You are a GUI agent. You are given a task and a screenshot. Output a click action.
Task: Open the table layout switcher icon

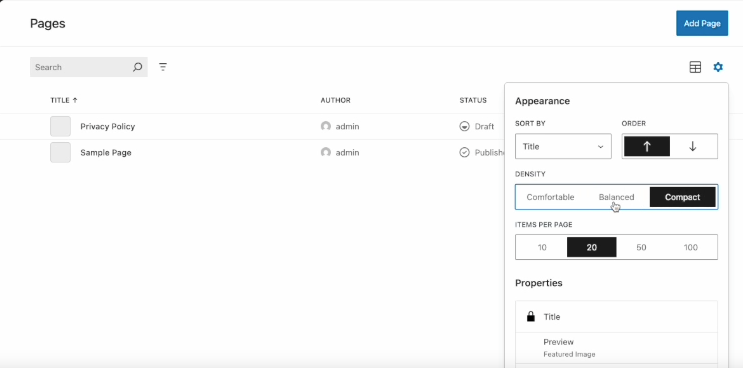(x=695, y=67)
